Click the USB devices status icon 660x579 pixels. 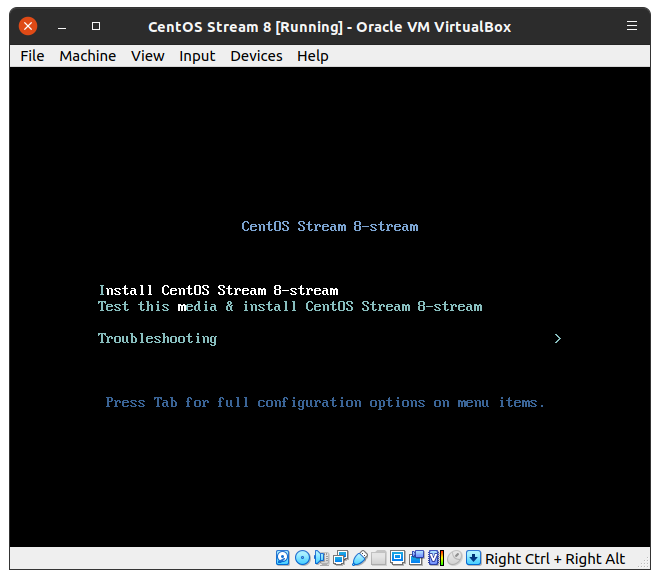pyautogui.click(x=359, y=558)
